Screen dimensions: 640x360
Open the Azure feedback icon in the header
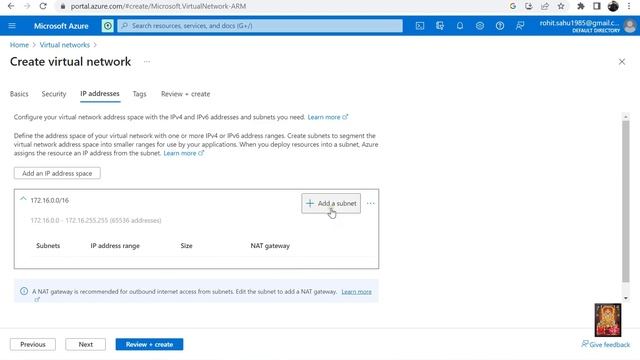pos(520,26)
